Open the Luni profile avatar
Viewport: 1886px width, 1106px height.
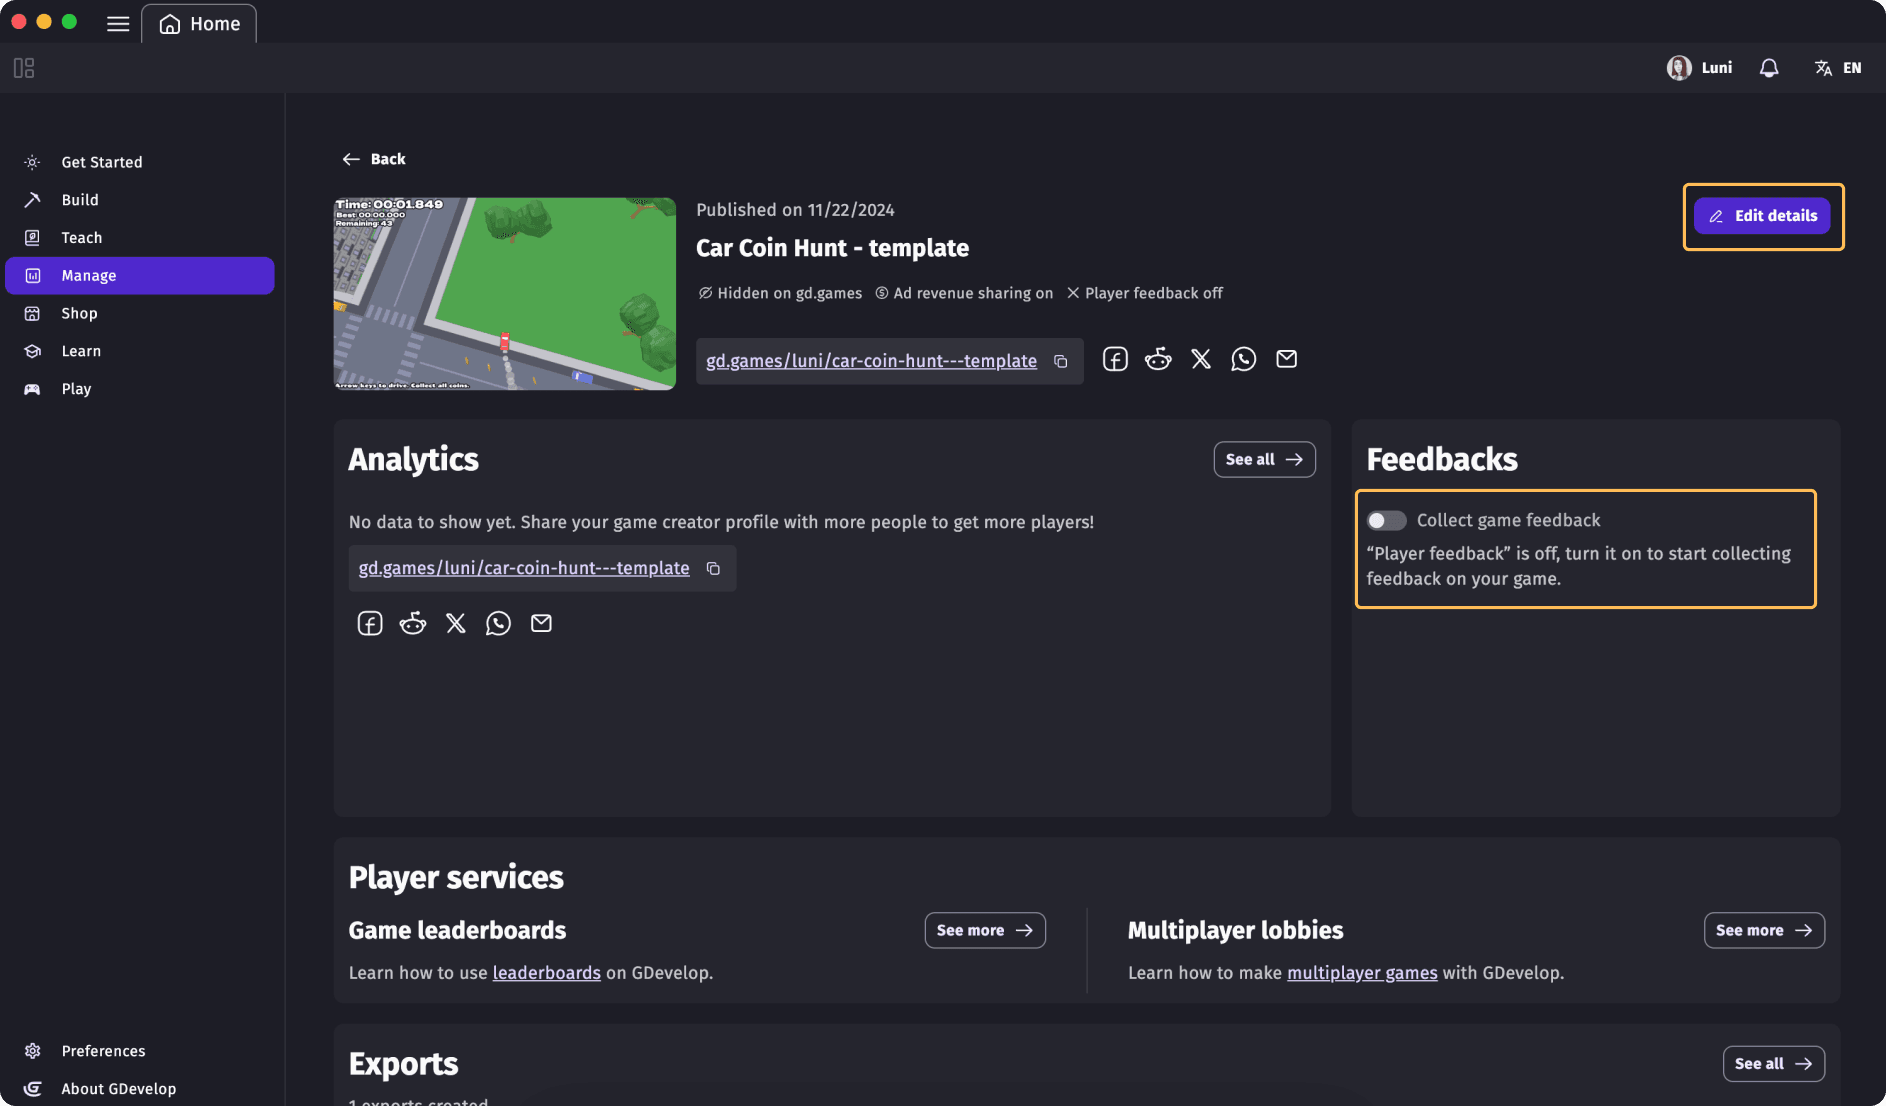(1679, 67)
